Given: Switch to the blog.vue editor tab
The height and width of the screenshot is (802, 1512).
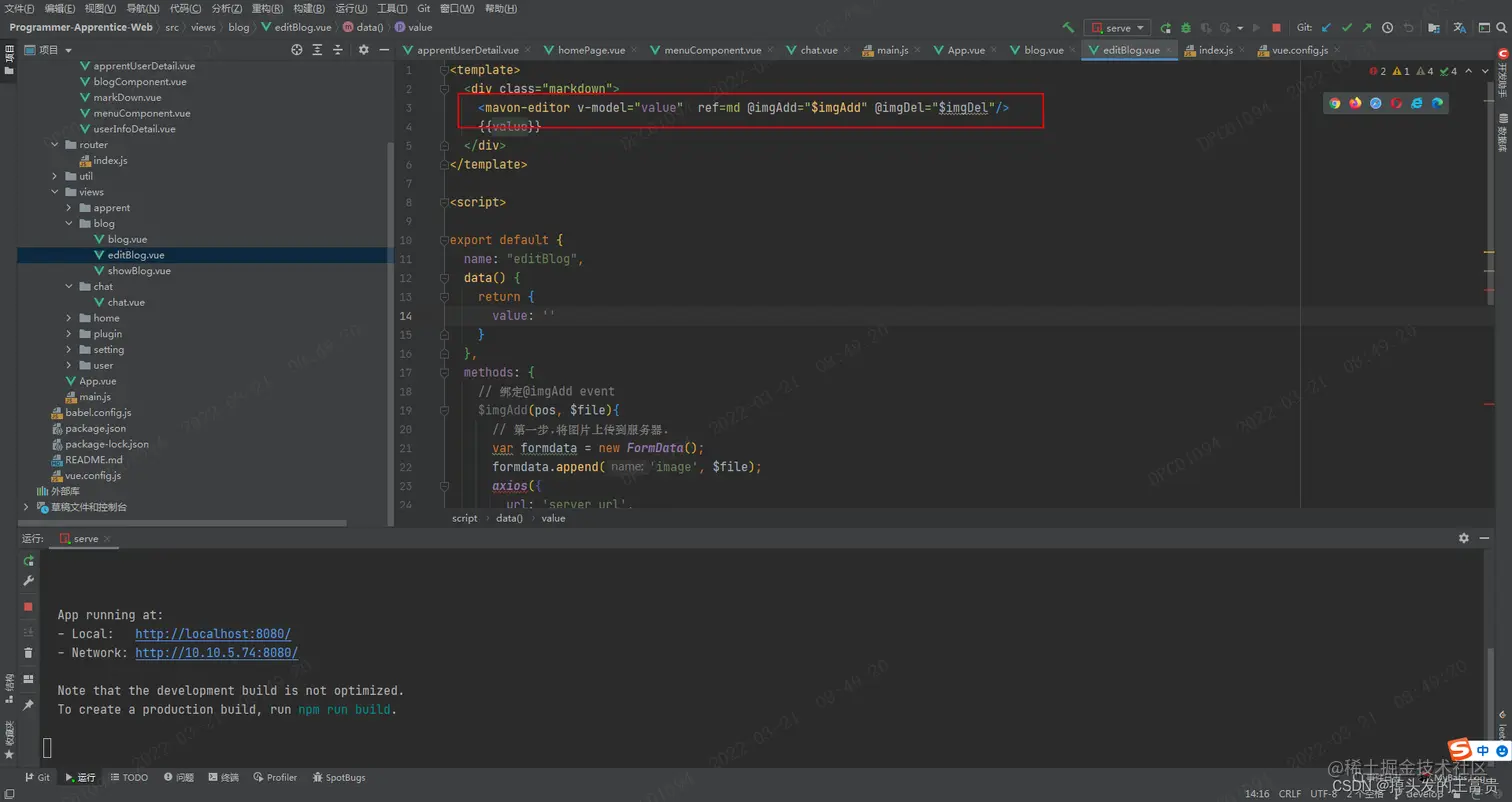Looking at the screenshot, I should [1043, 50].
